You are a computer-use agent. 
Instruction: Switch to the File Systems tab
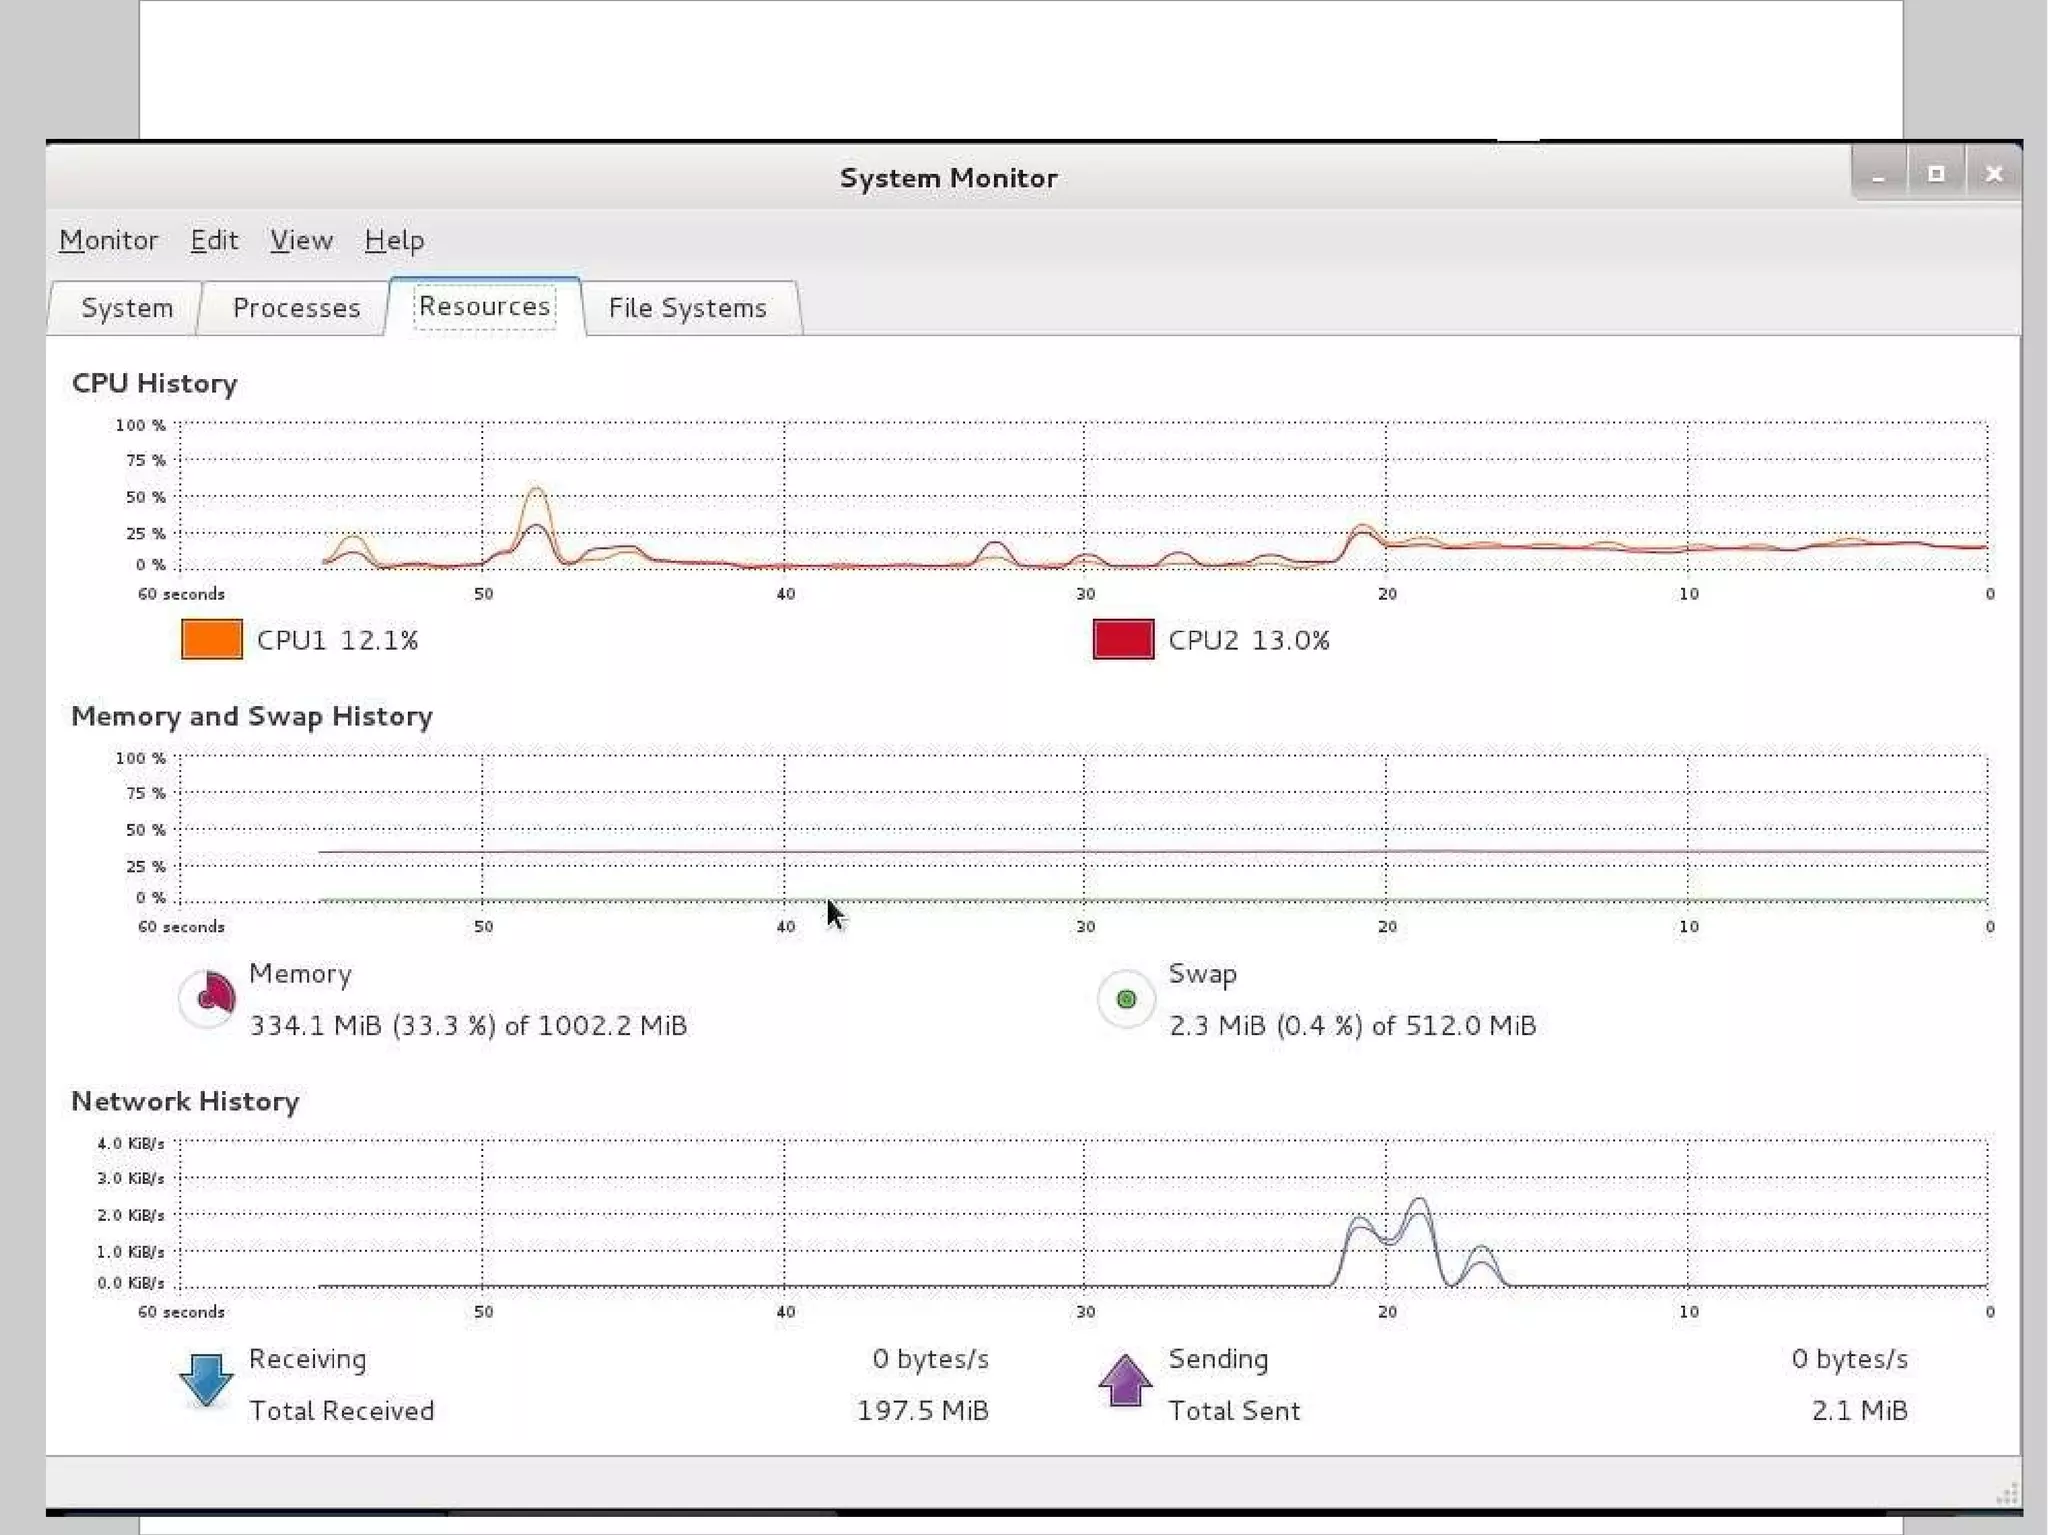tap(687, 308)
